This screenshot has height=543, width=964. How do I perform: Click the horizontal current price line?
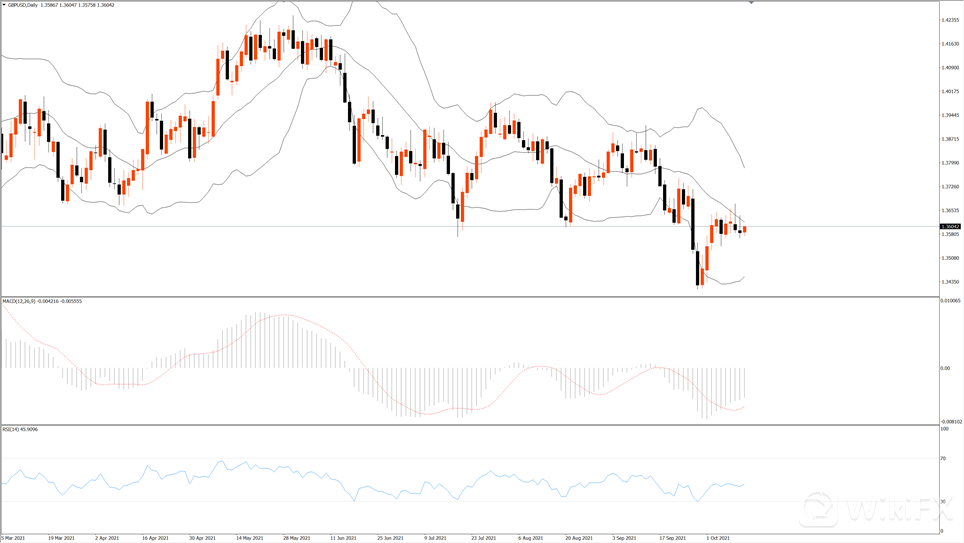[x=300, y=227]
